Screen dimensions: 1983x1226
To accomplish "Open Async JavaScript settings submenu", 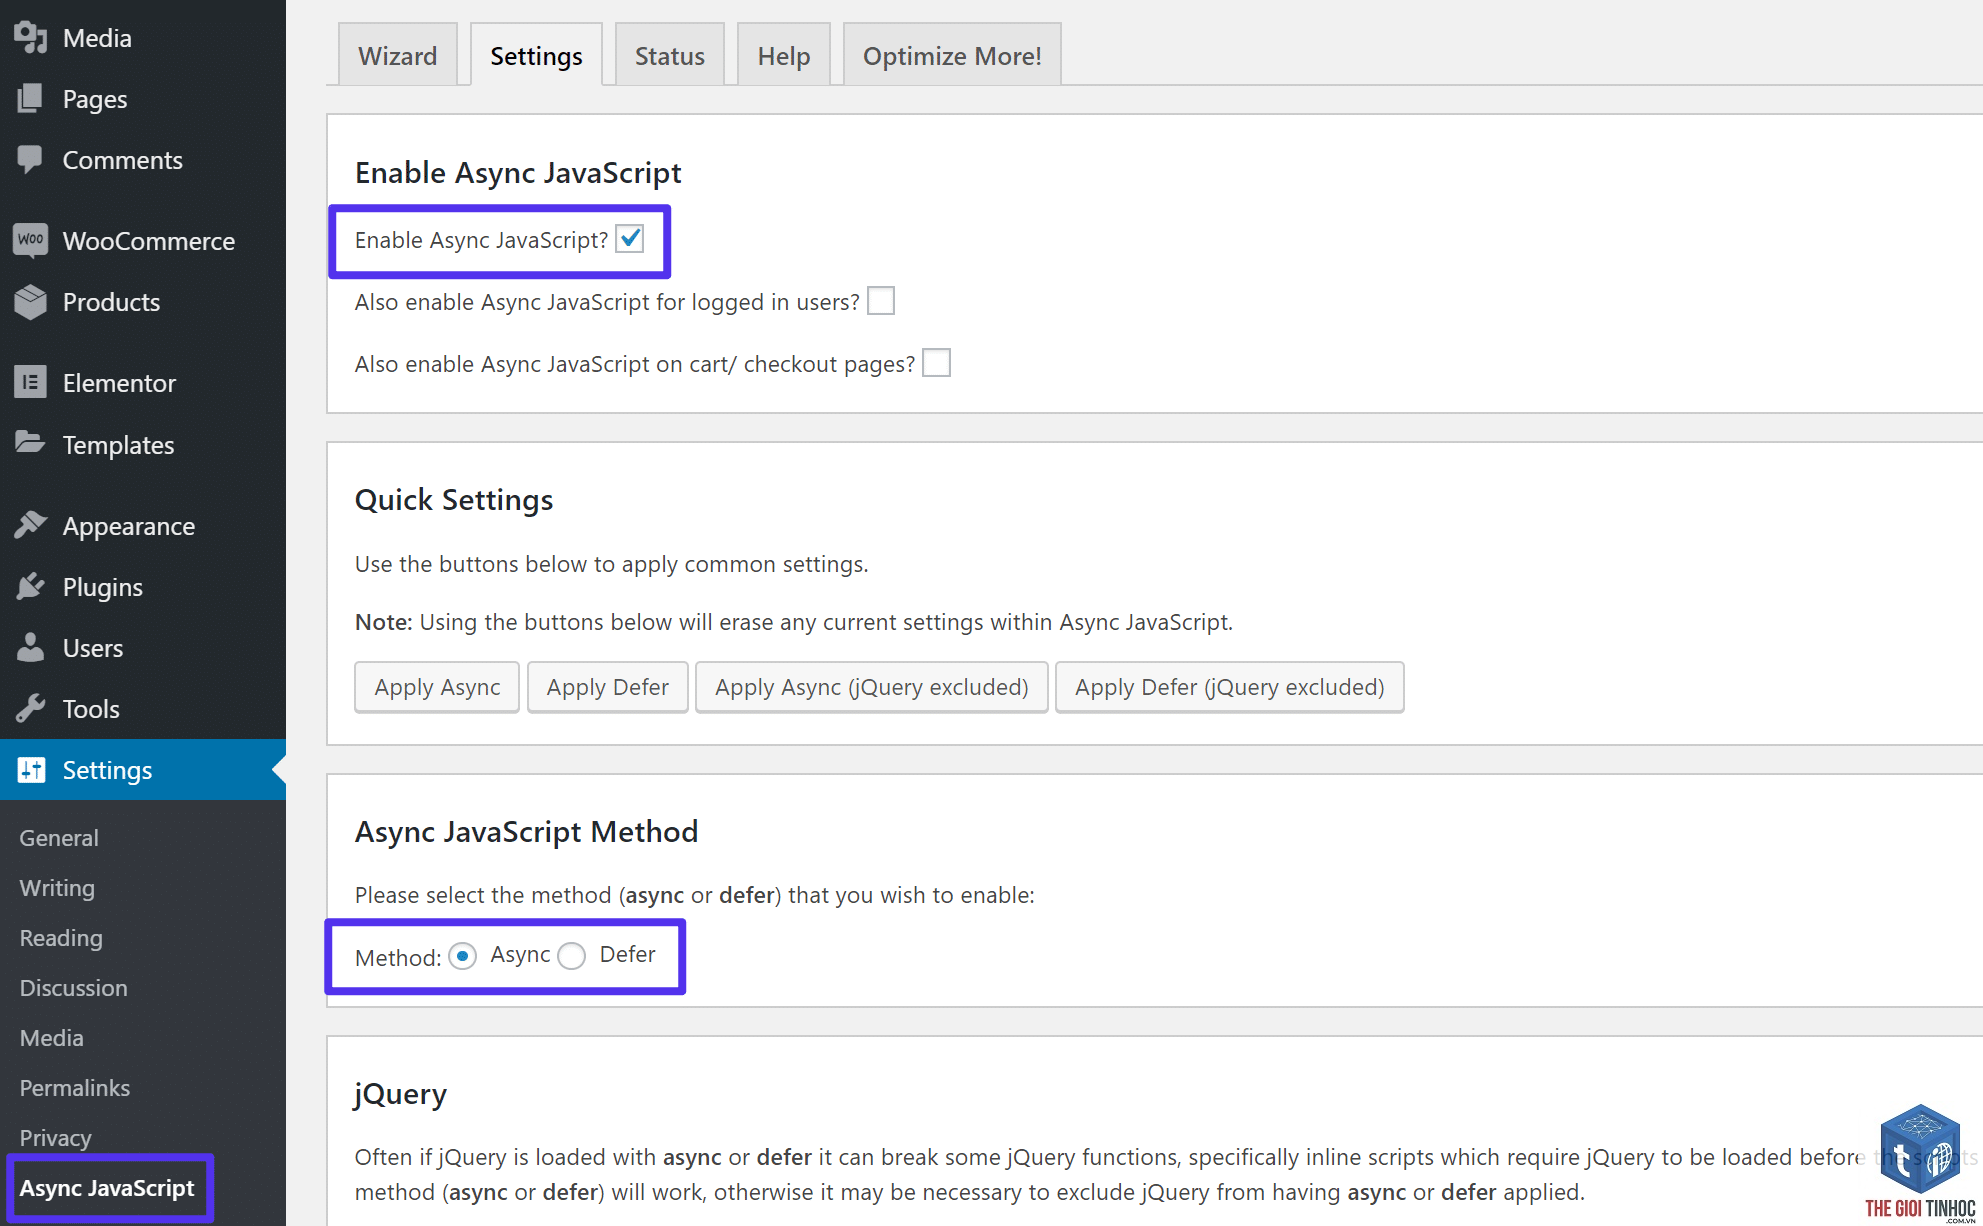I will coord(107,1188).
